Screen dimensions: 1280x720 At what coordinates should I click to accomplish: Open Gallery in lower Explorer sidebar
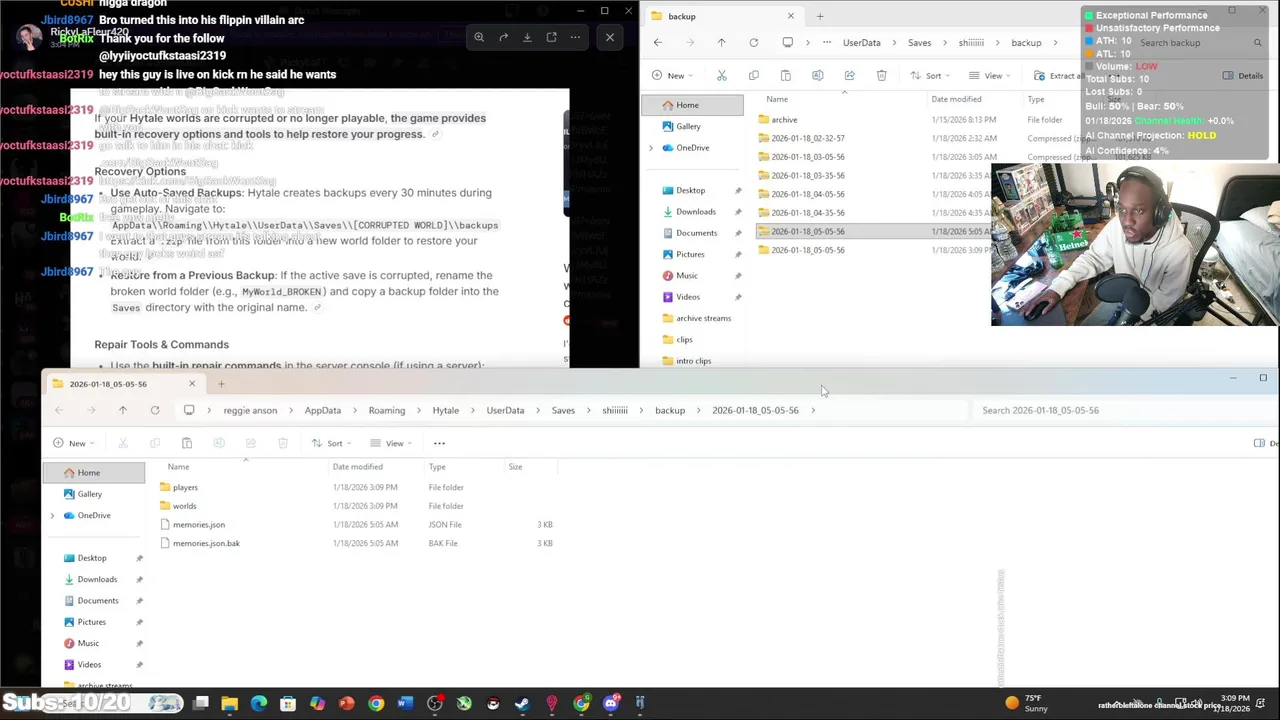[x=90, y=494]
